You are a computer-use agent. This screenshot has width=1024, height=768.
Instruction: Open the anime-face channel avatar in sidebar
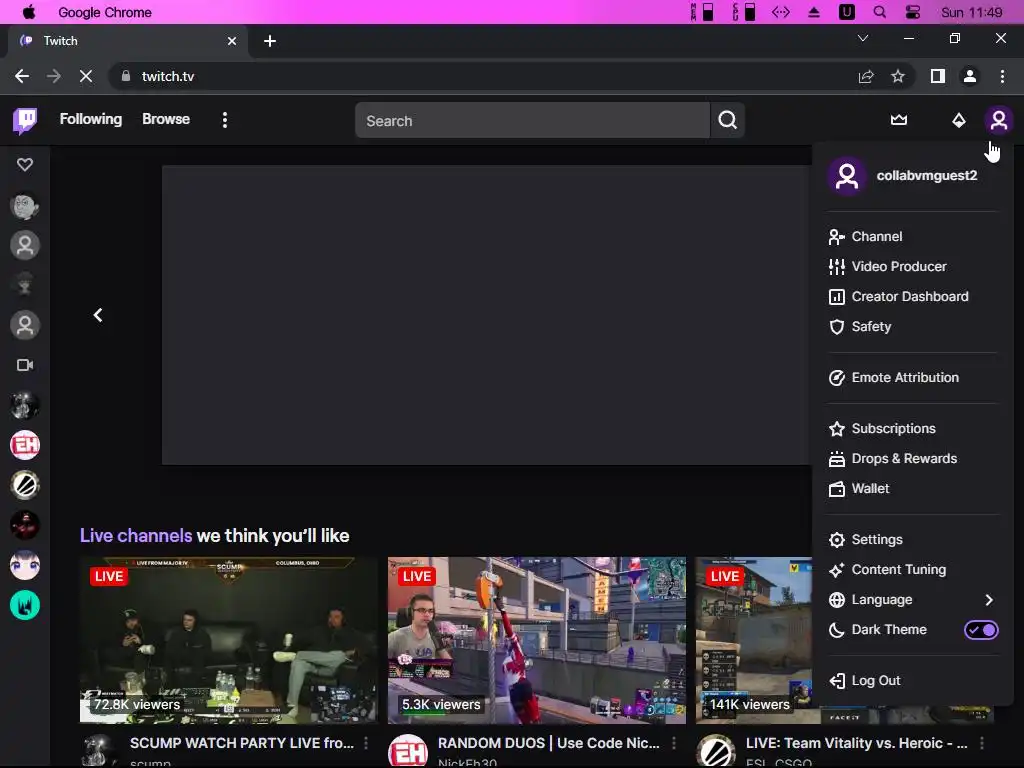tap(25, 566)
